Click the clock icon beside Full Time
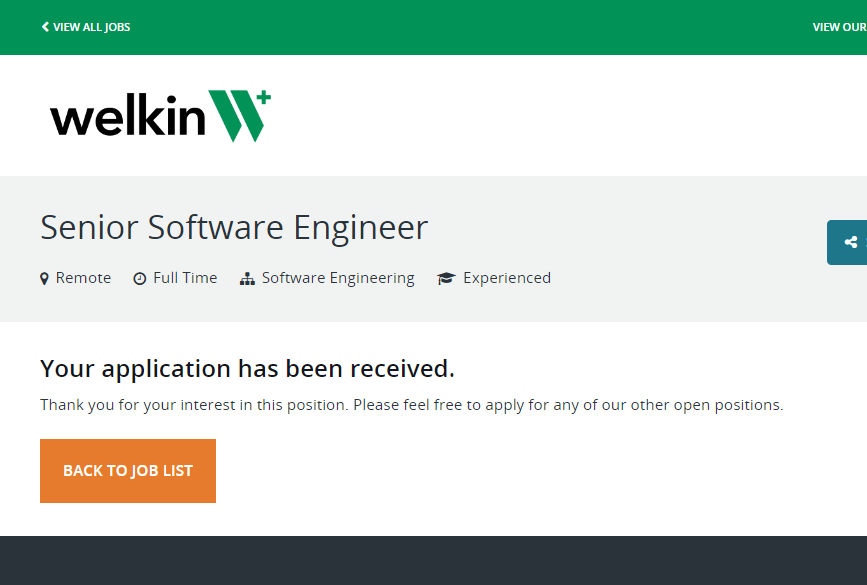 (140, 279)
